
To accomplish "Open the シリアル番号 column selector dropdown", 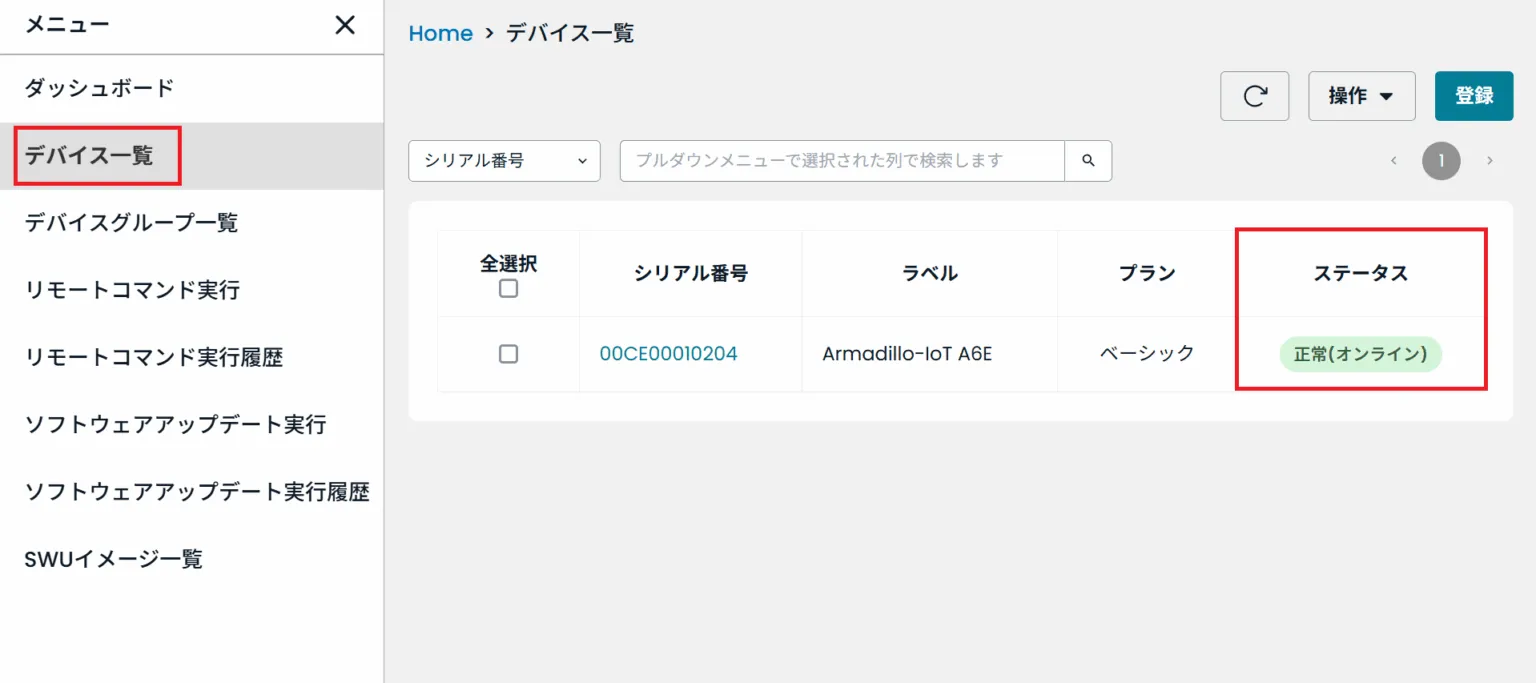I will point(503,160).
